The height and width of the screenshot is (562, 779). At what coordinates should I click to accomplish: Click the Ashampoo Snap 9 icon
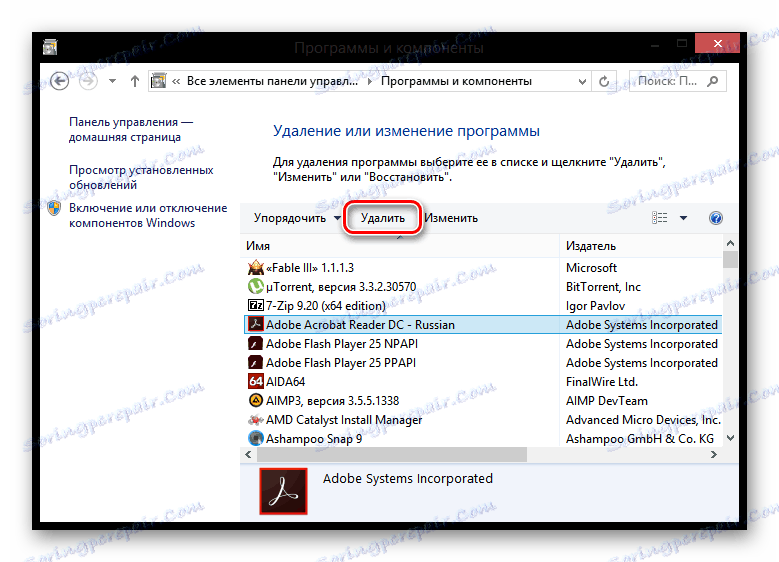tap(255, 438)
